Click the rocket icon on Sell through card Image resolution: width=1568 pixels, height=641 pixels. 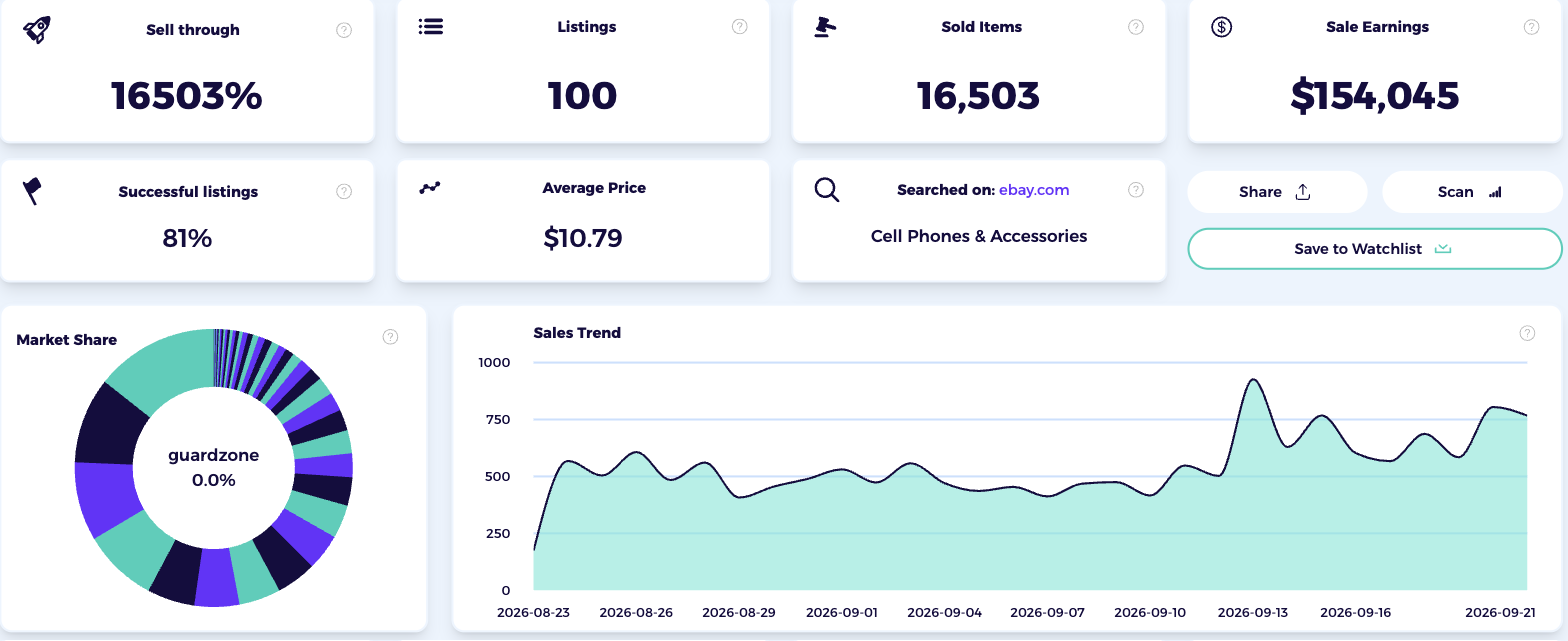point(36,29)
